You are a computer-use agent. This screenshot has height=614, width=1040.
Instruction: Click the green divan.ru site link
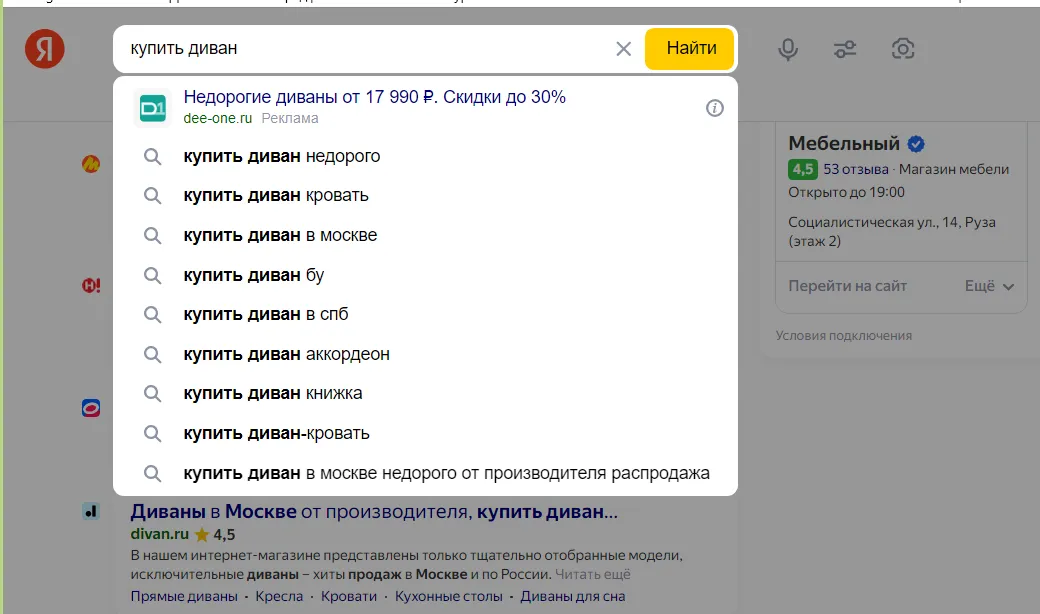(160, 534)
